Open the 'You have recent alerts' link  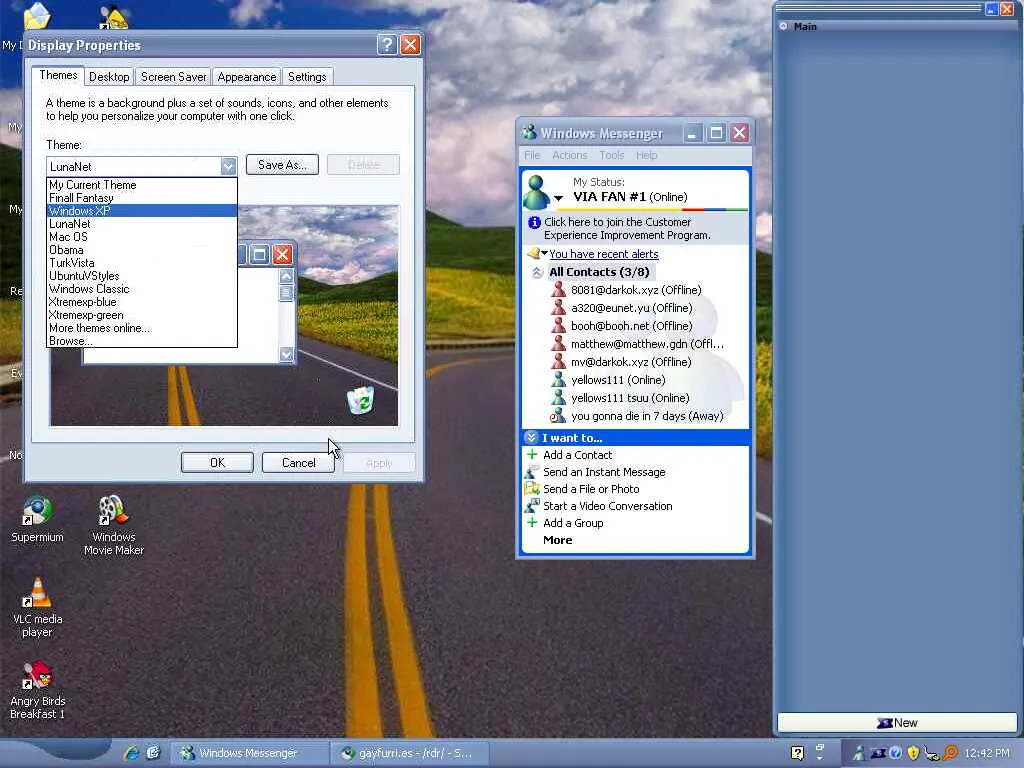[603, 254]
